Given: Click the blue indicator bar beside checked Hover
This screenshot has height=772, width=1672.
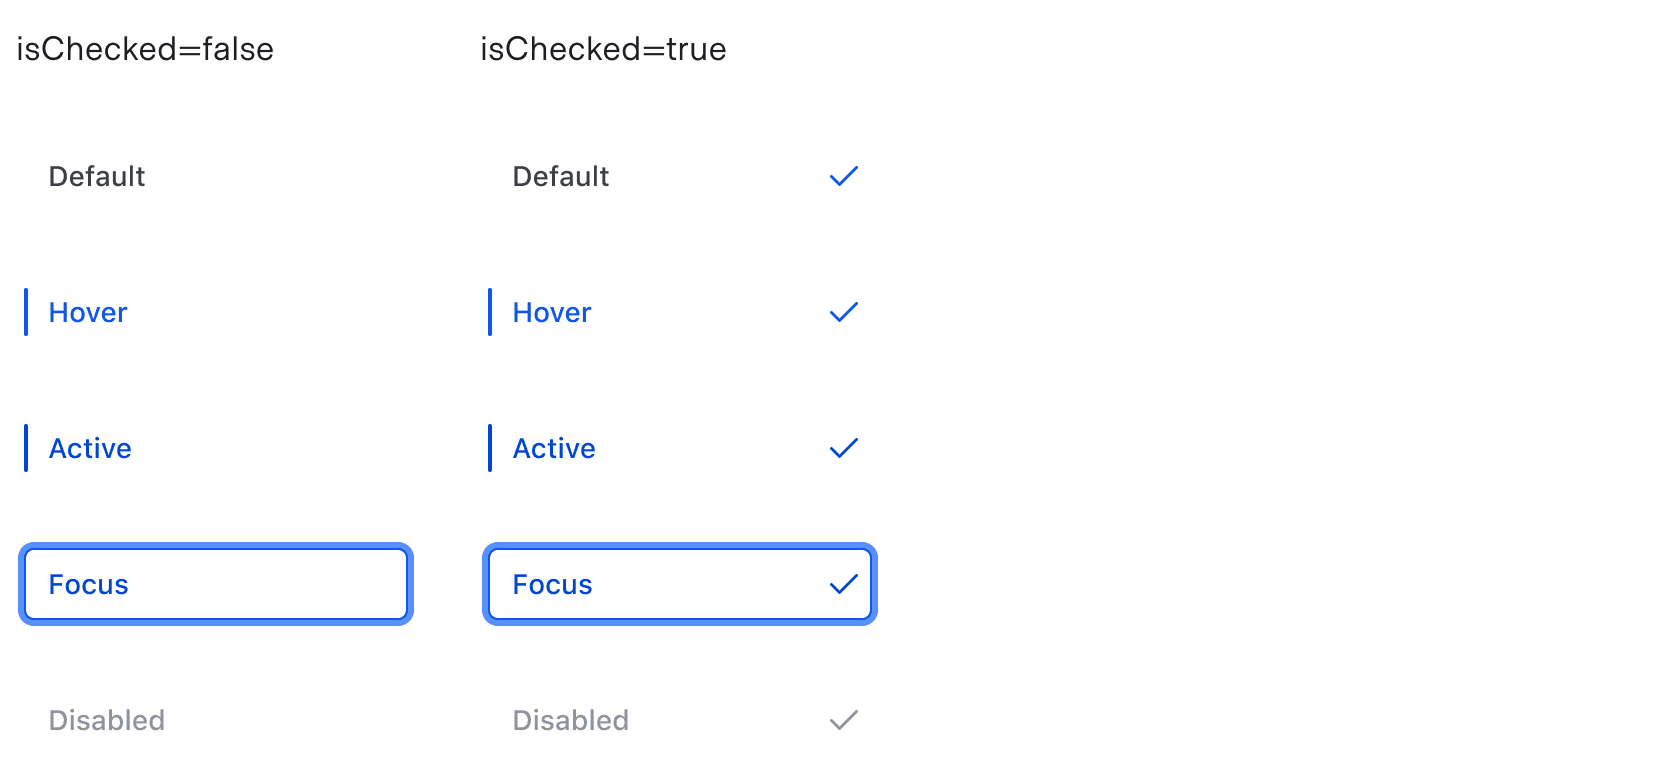Looking at the screenshot, I should 490,312.
